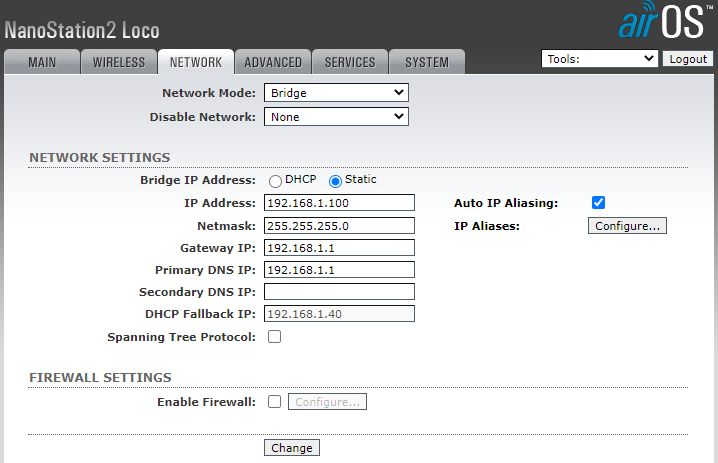The width and height of the screenshot is (718, 463).
Task: Click the Enable Firewall label
Action: click(207, 402)
